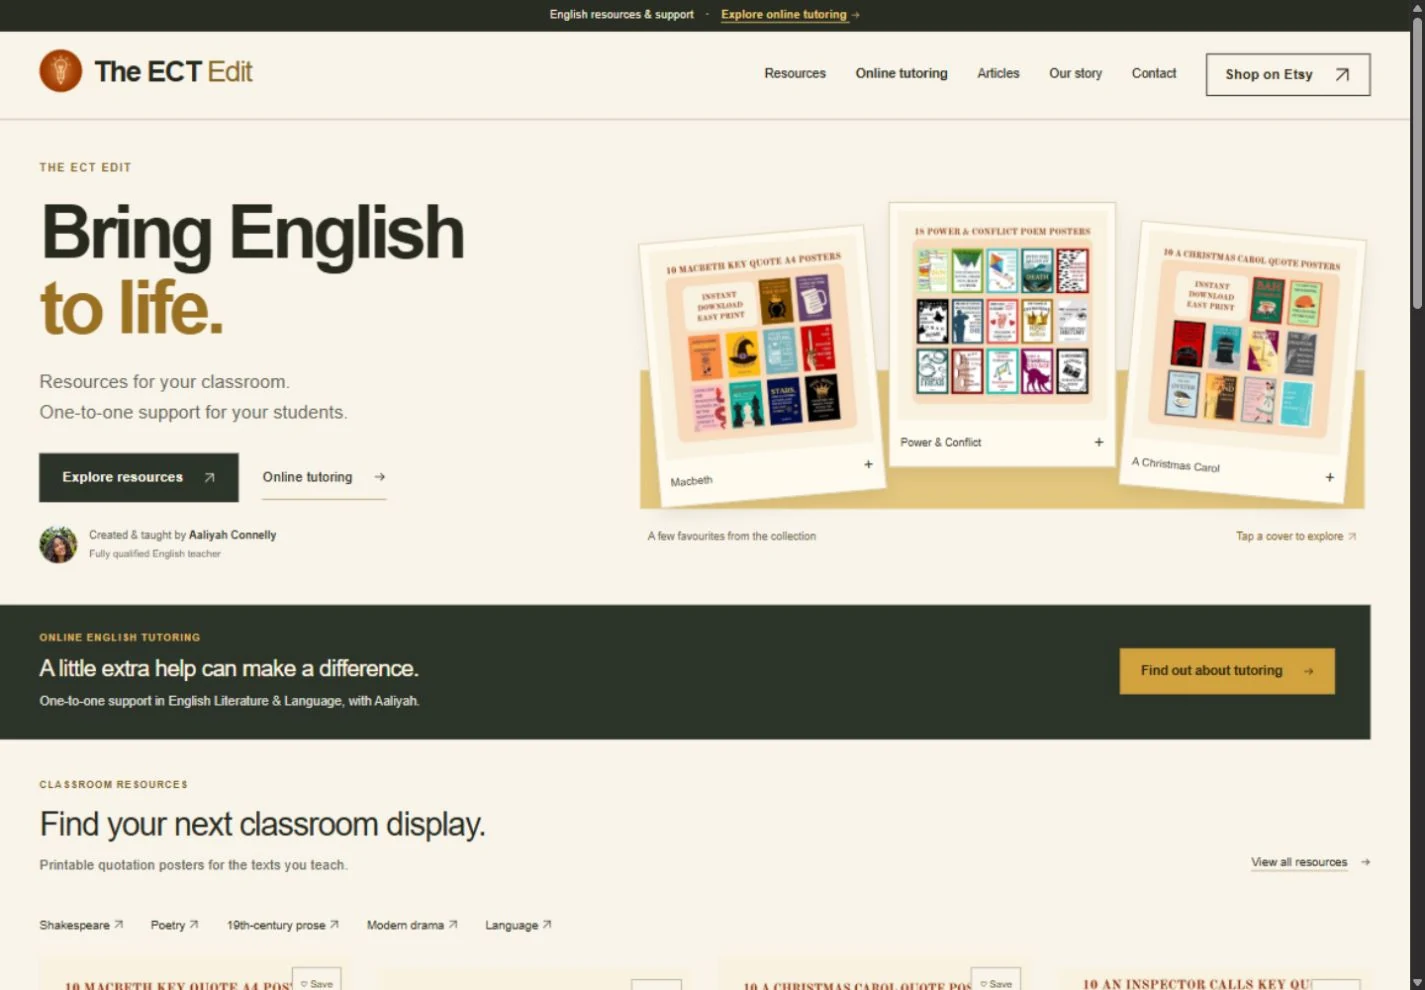Click the heading Find your next classroom display.
This screenshot has width=1425, height=990.
262,824
